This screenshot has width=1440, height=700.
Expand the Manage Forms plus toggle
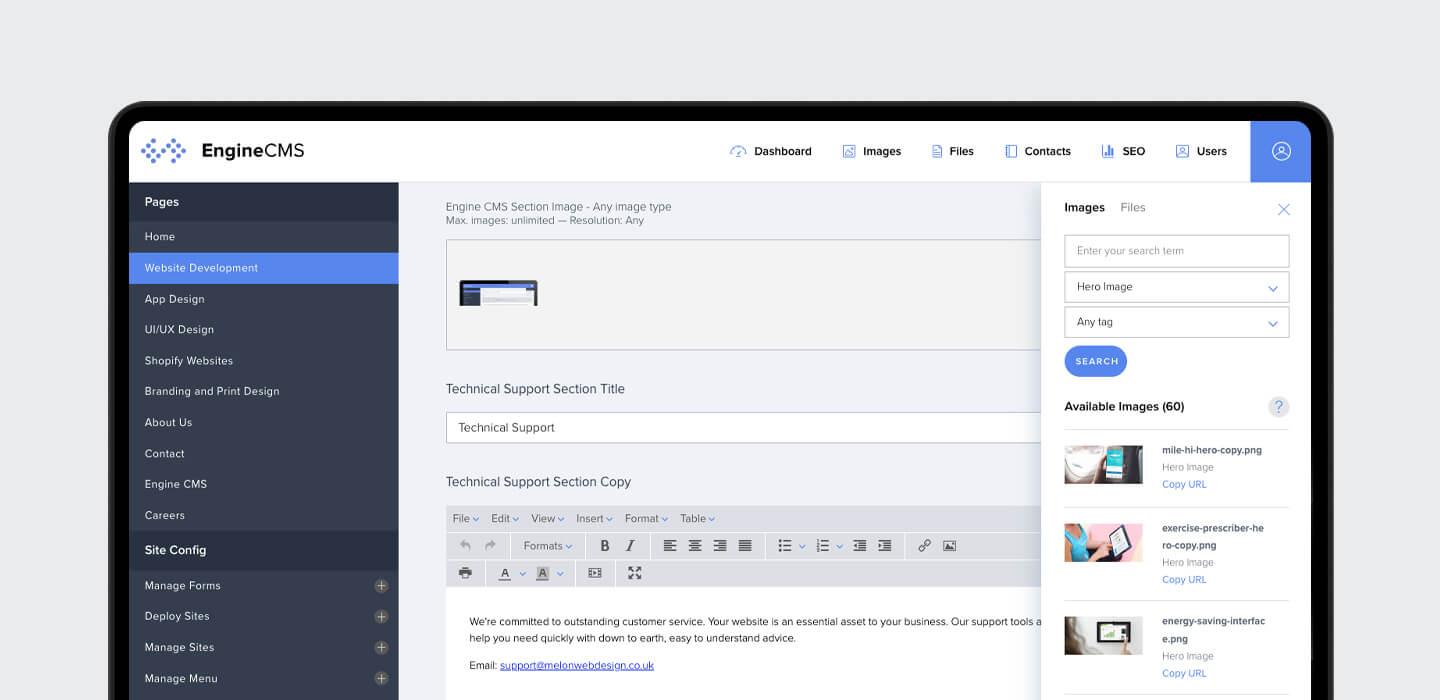coord(381,586)
